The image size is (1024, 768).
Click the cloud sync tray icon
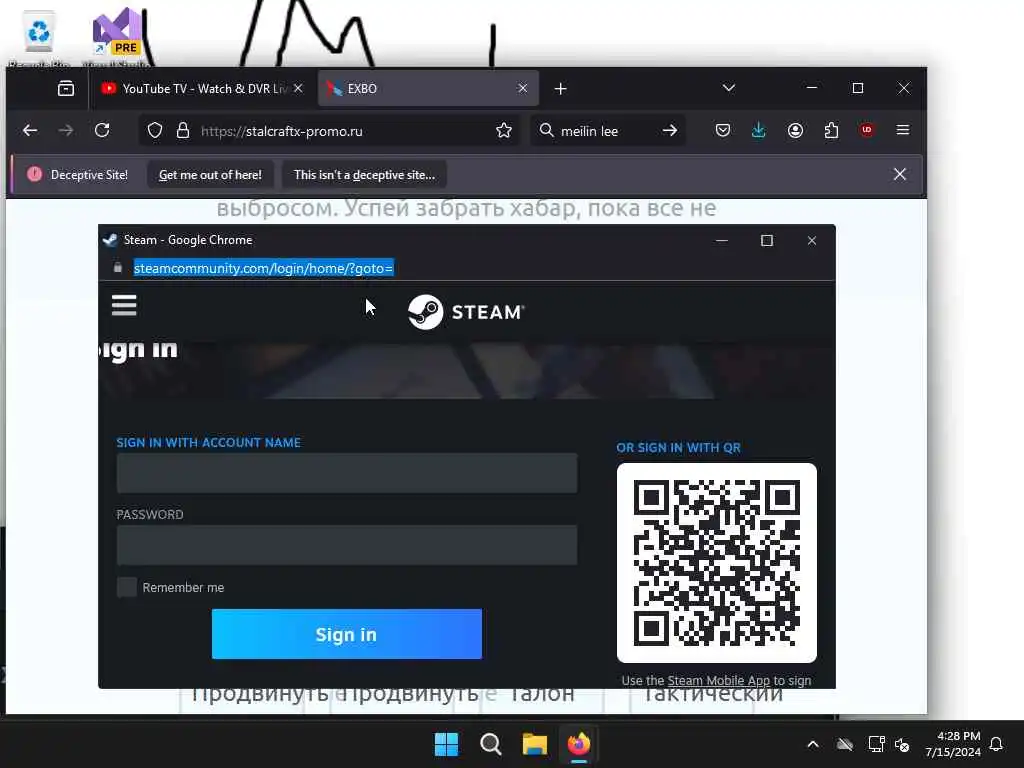coord(844,744)
